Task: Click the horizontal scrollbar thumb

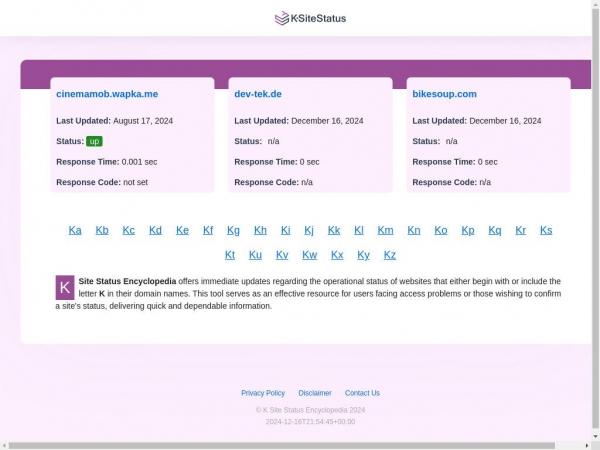Action: (282, 446)
